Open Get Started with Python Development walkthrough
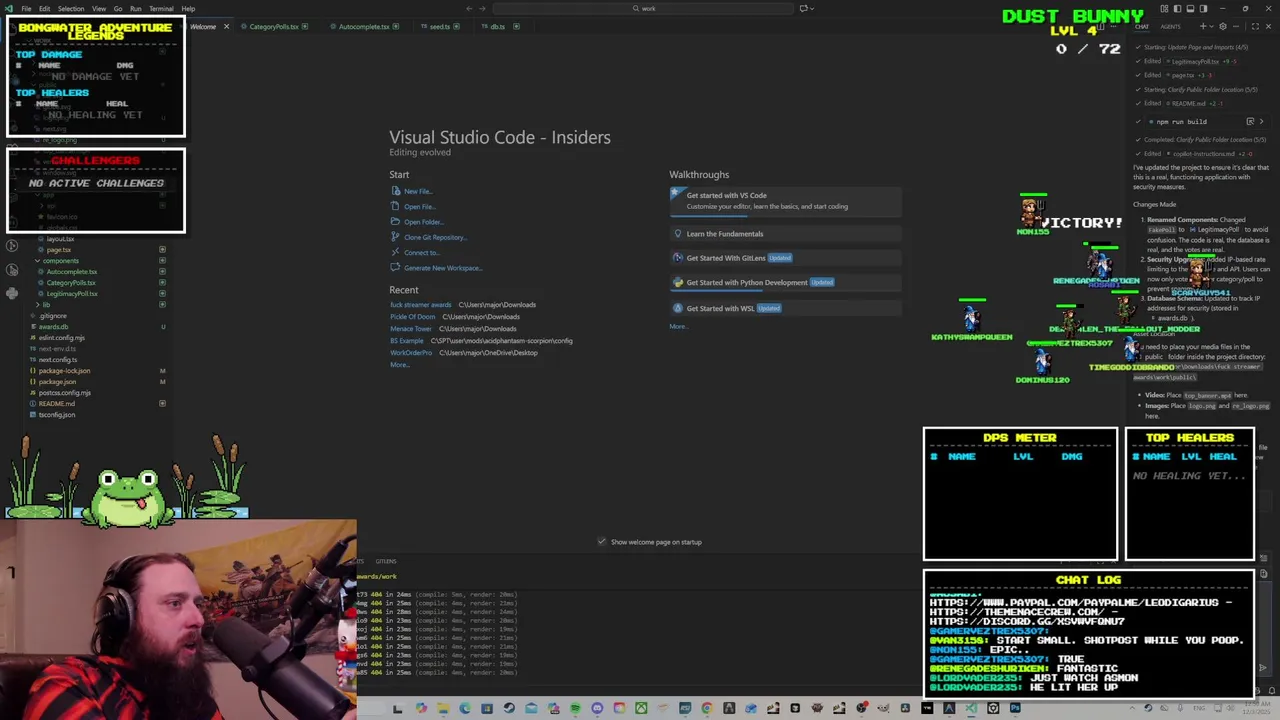The height and width of the screenshot is (720, 1280). [786, 282]
